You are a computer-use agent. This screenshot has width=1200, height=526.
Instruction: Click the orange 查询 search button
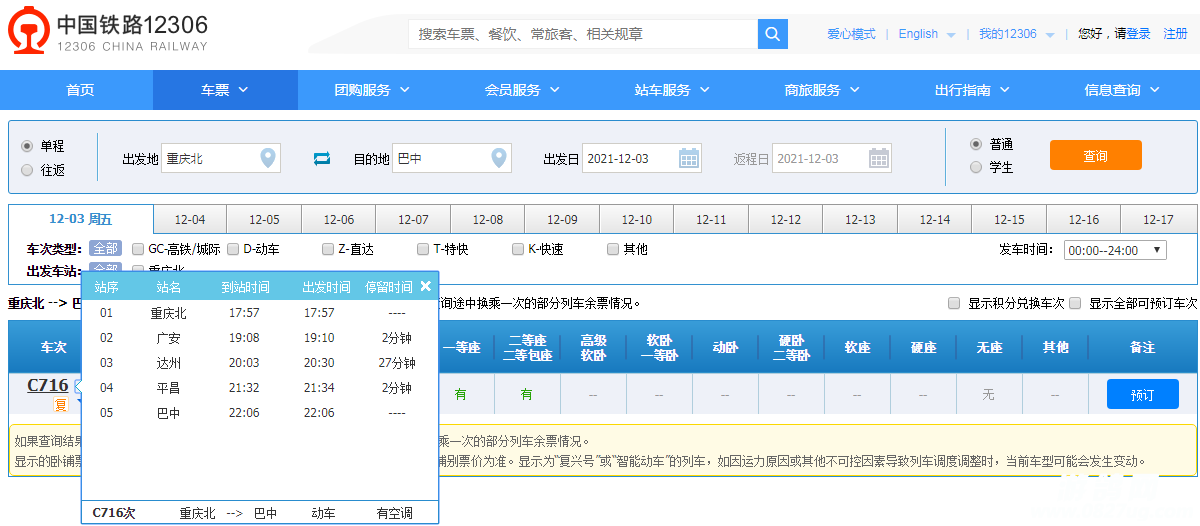1095,156
